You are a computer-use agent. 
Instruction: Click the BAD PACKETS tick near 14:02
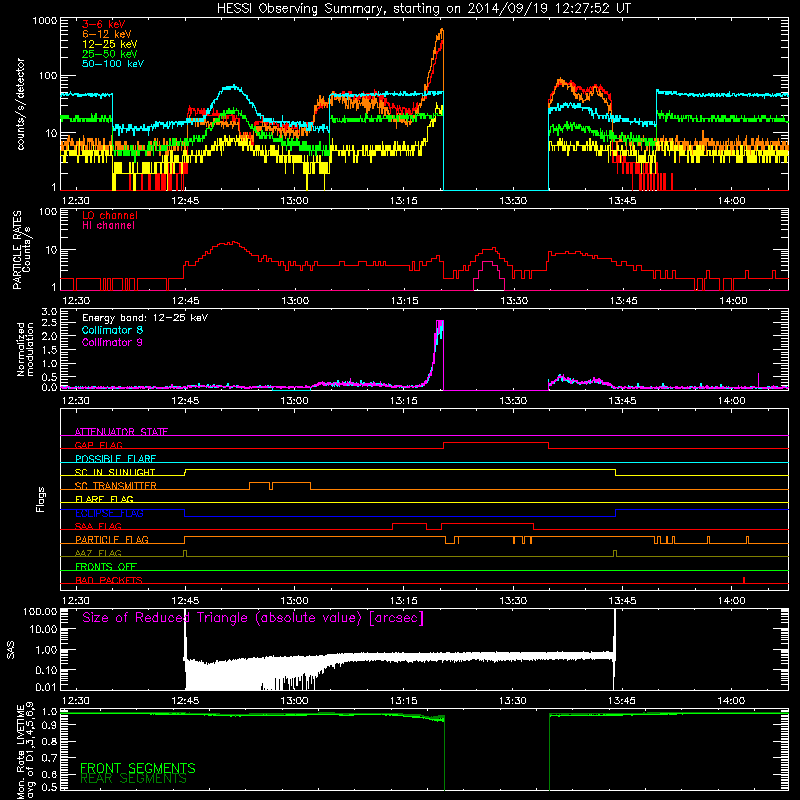(x=744, y=580)
